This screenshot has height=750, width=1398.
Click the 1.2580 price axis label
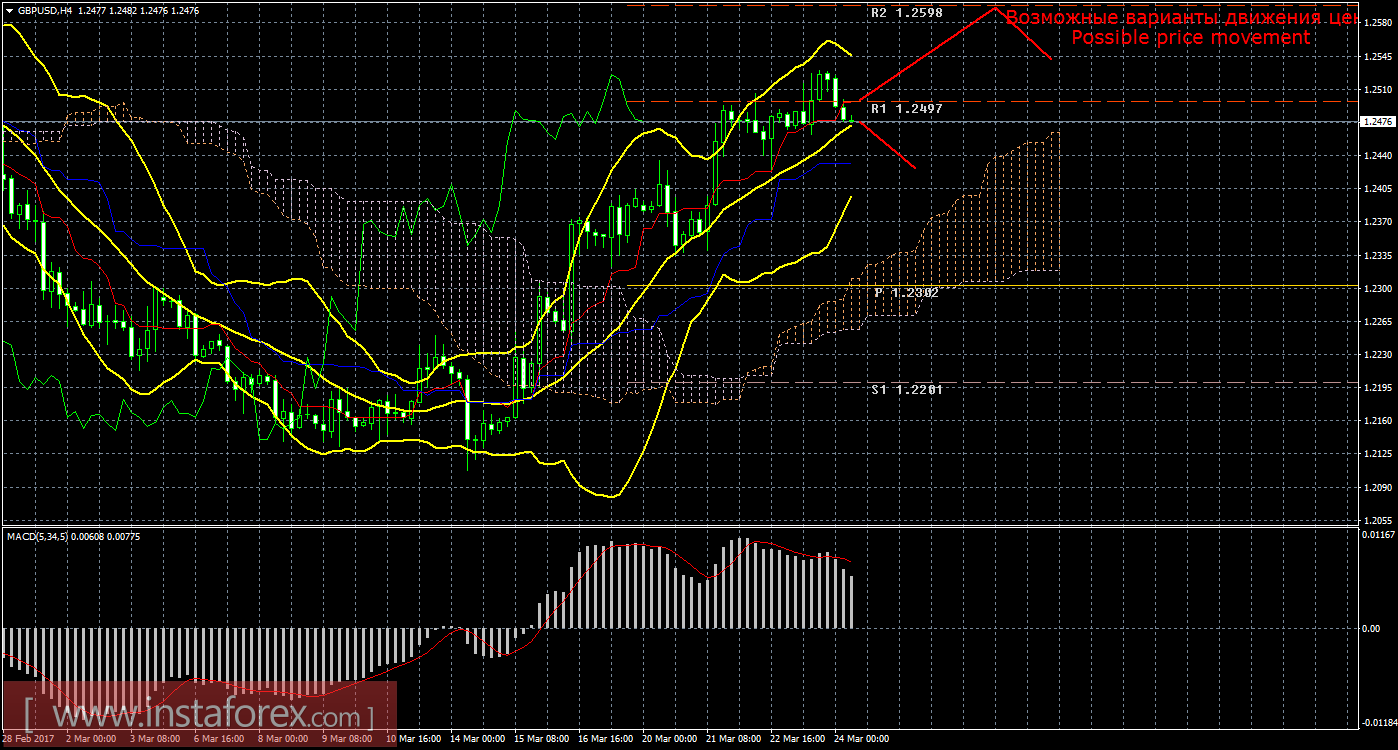click(x=1378, y=23)
